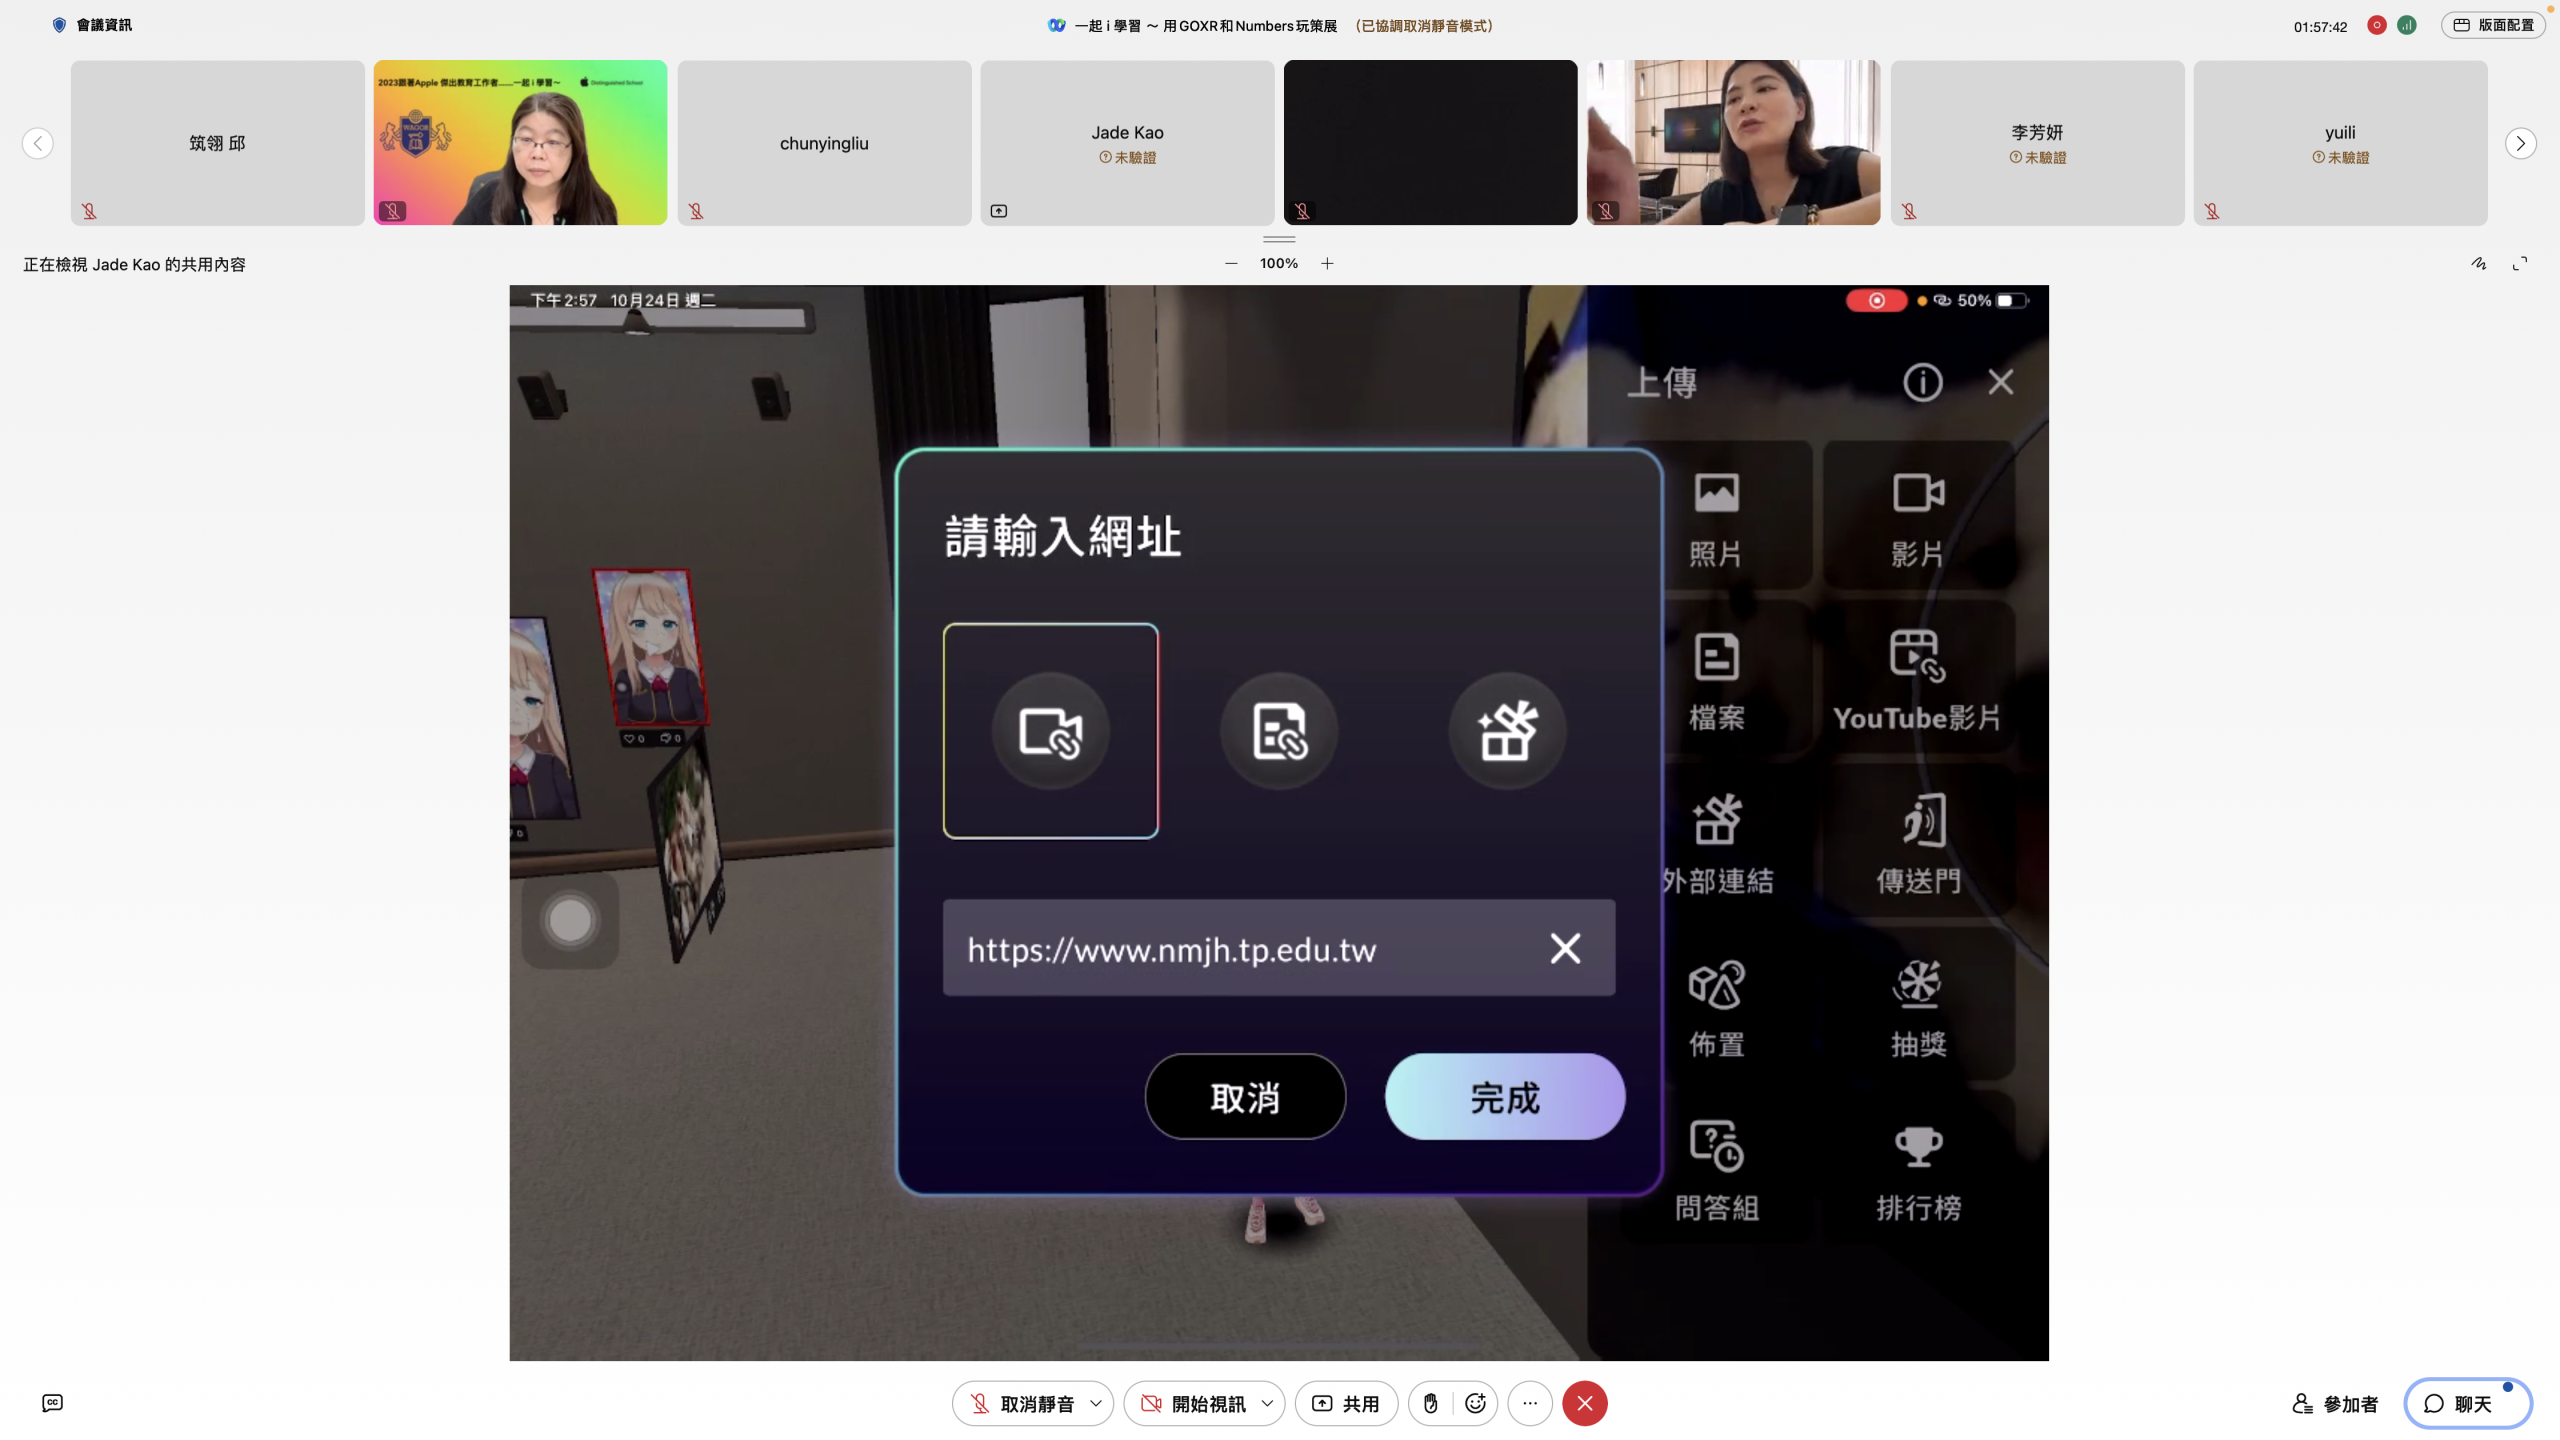Viewport: 2560px width, 1440px height.
Task: Select chunyingliu participant thumbnail
Action: point(824,143)
